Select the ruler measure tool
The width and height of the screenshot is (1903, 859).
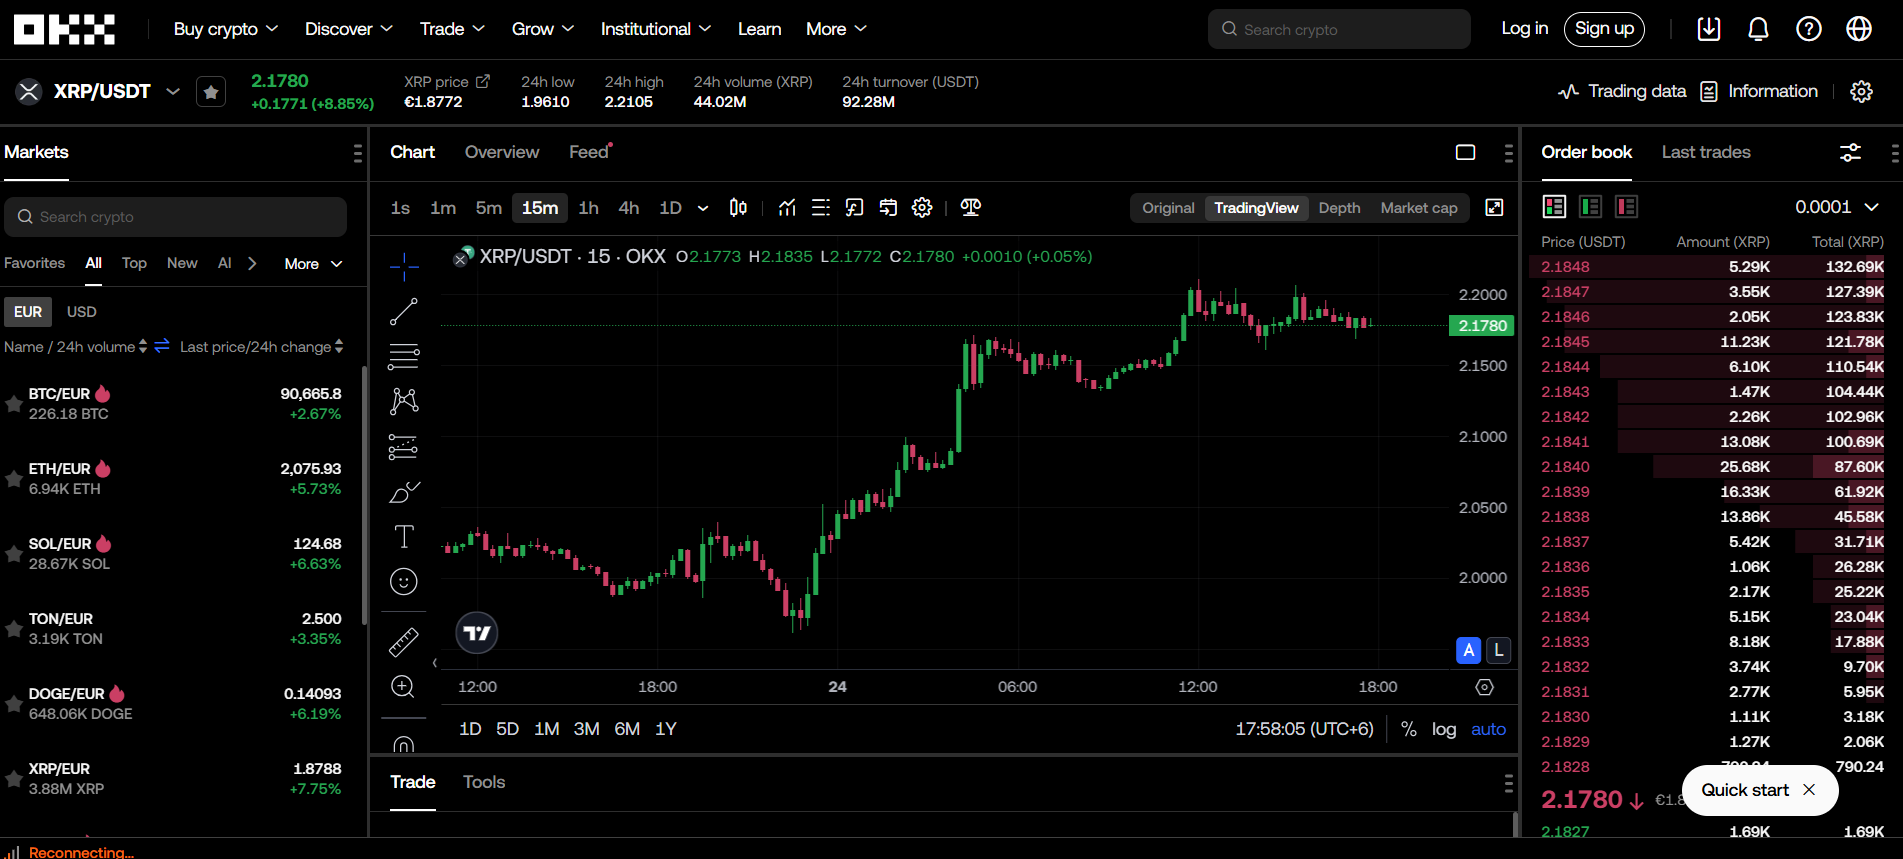[404, 641]
